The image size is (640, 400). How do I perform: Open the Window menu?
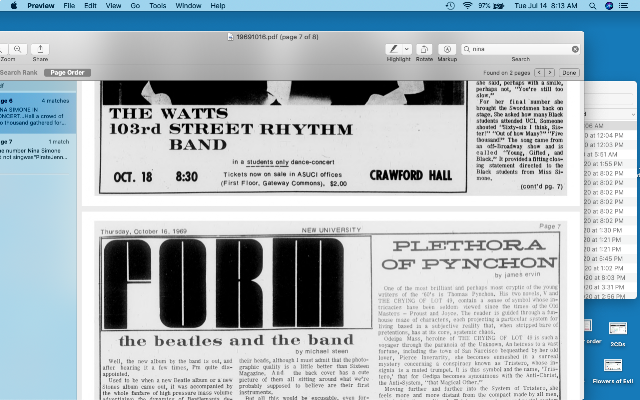188,6
